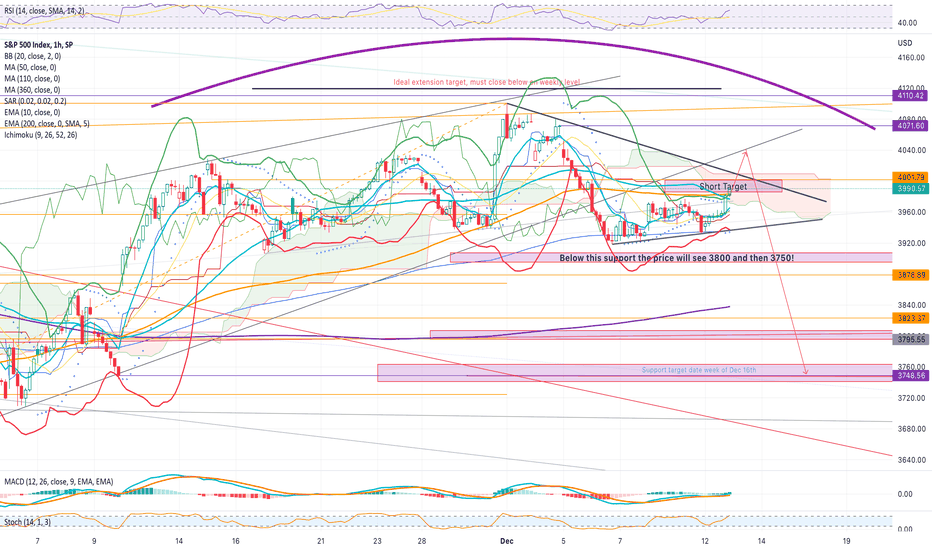Click the S&P 500 Index, 1h, SP title
The image size is (932, 550).
coord(39,45)
